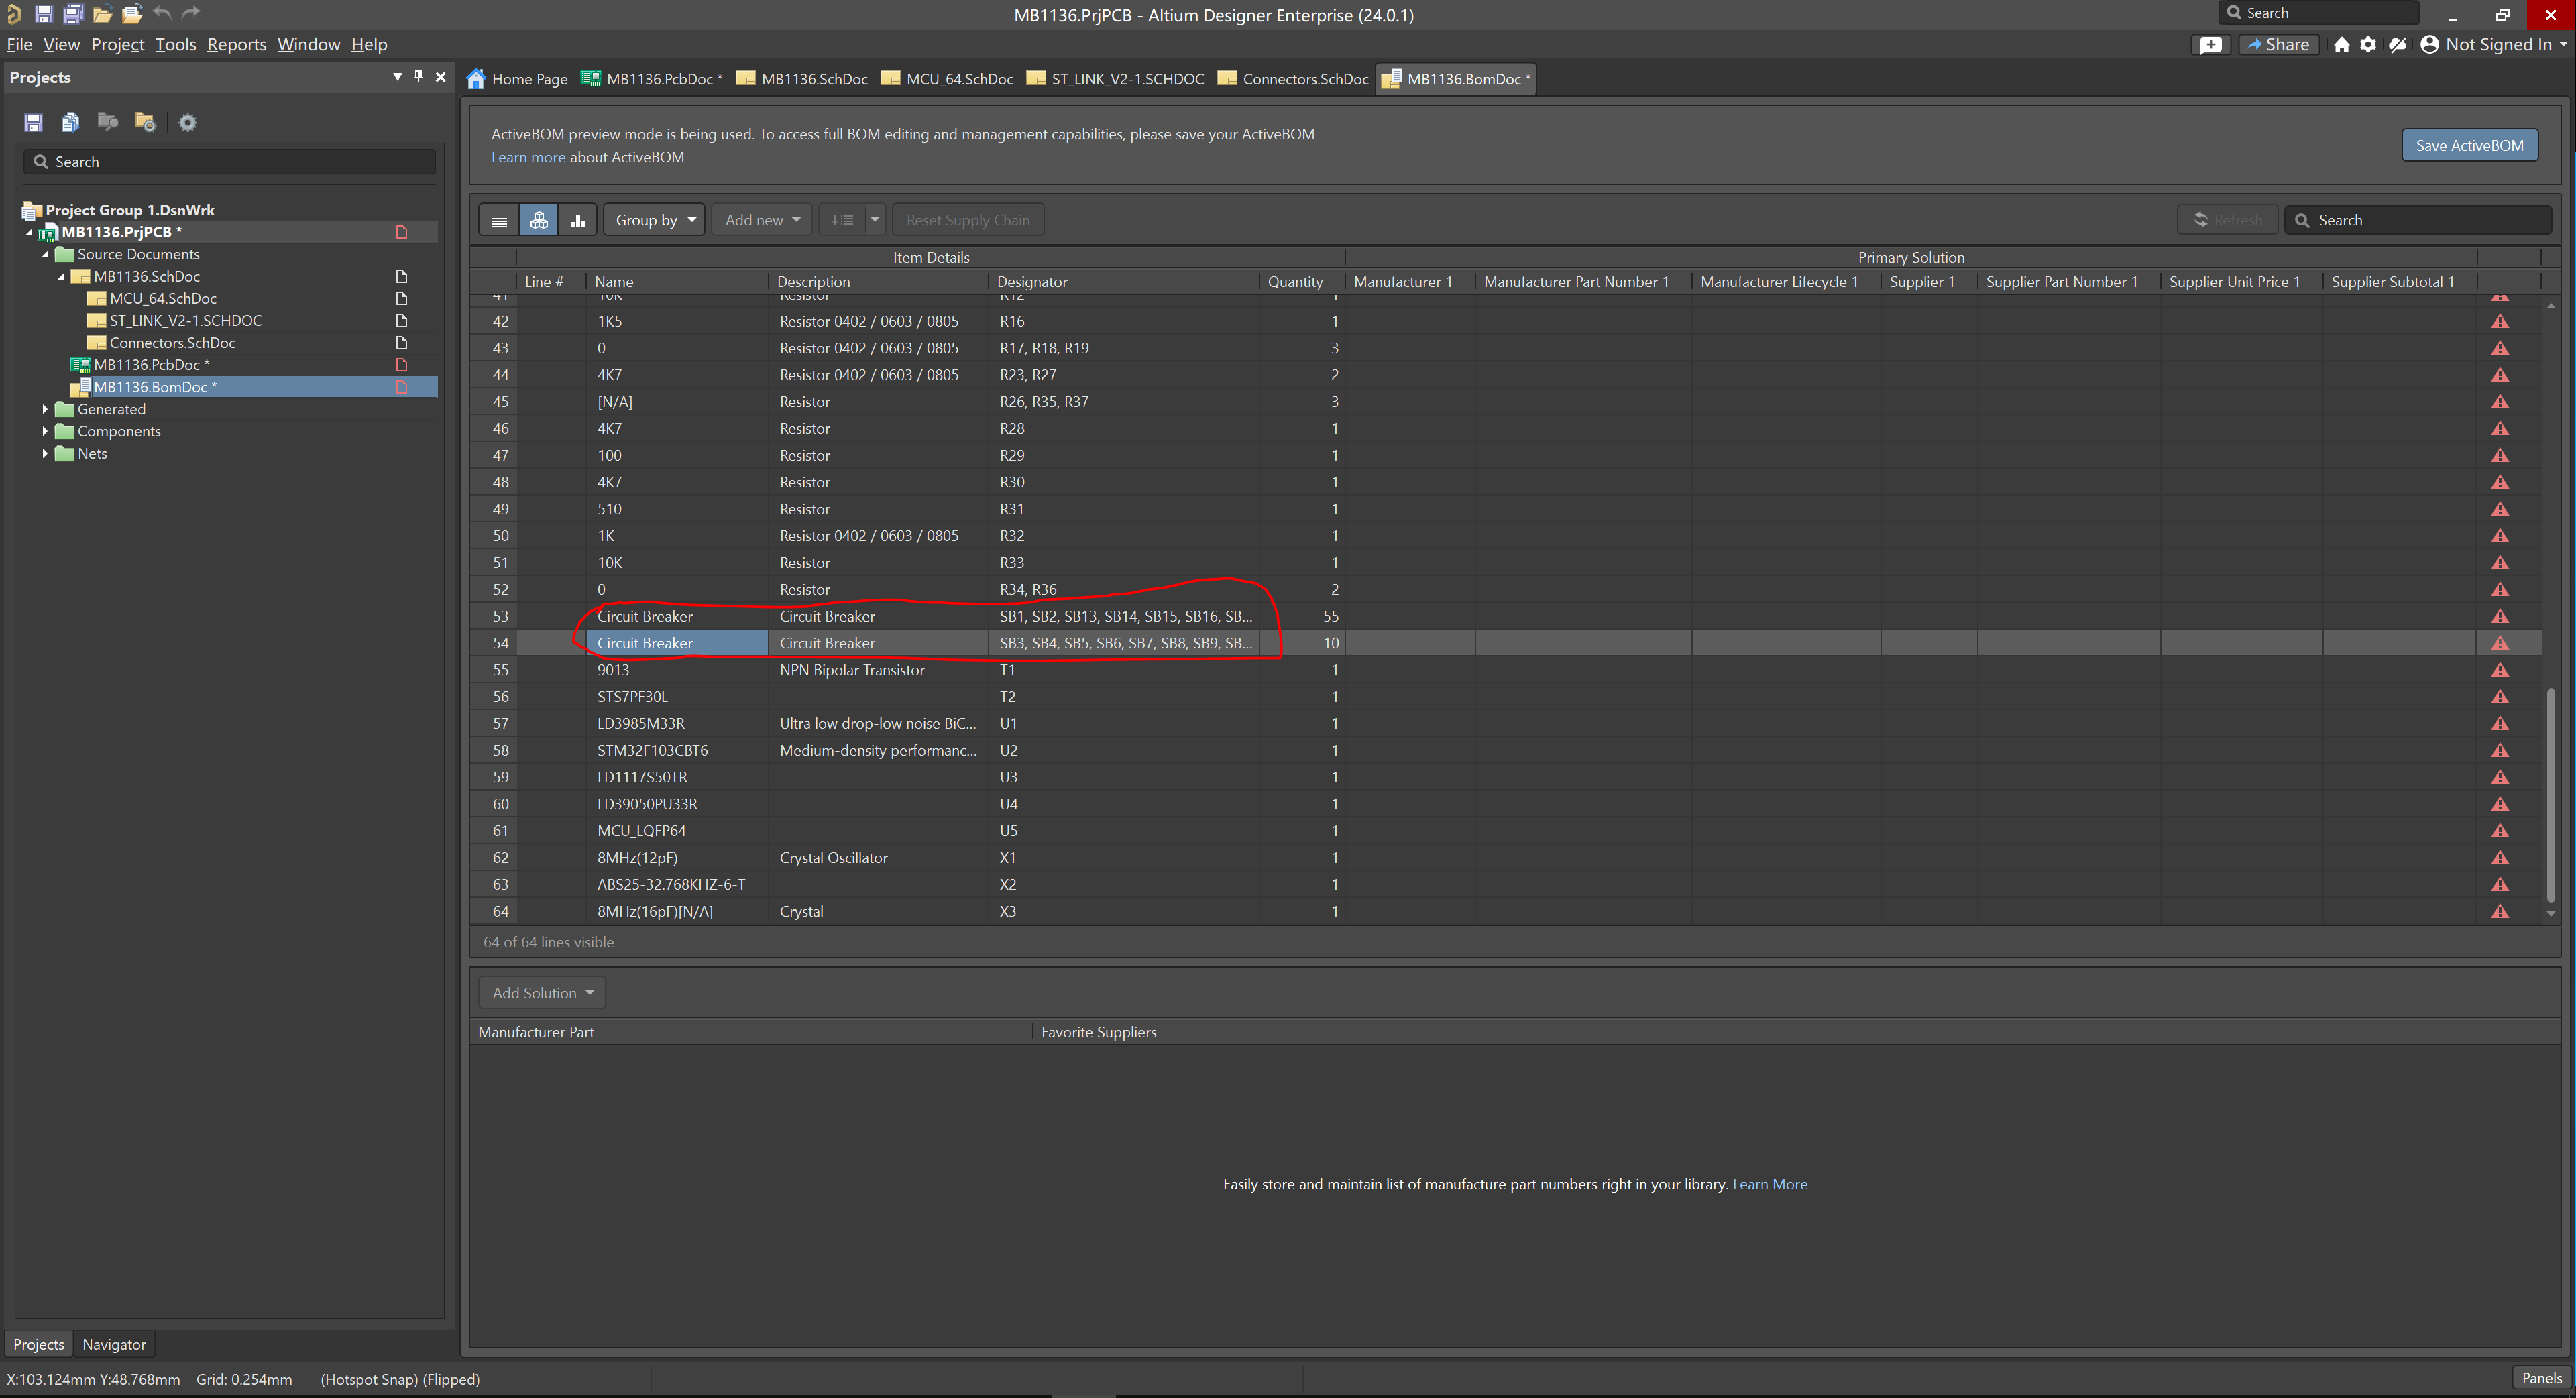2576x1398 pixels.
Task: Open the Project menu
Action: (117, 44)
